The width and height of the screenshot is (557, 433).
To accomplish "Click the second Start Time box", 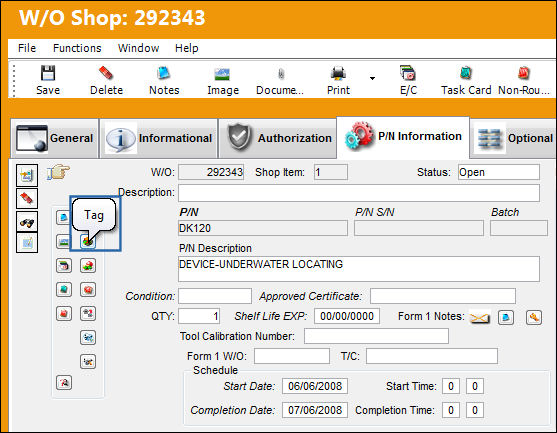I will [475, 386].
